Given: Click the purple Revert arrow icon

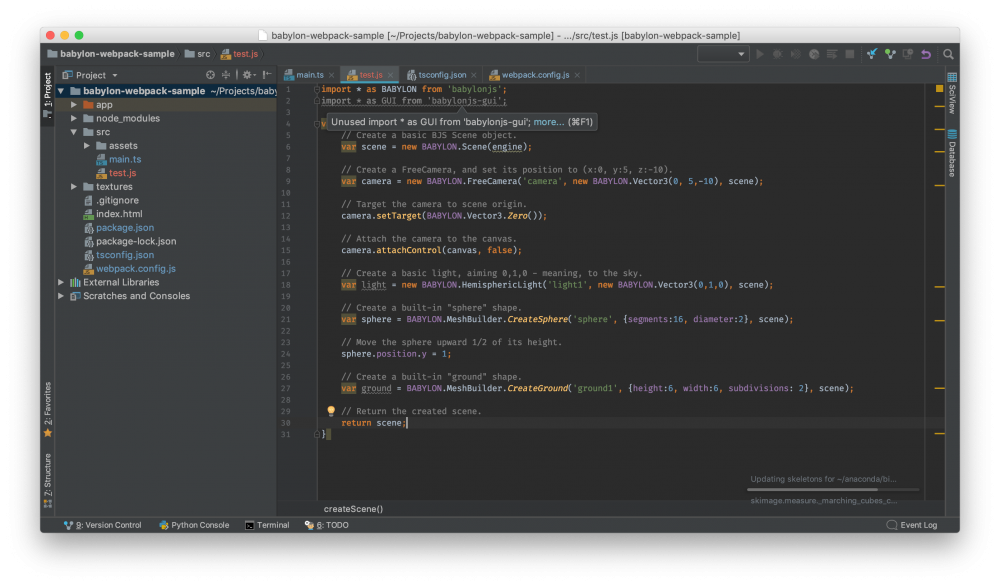Looking at the screenshot, I should 926,54.
